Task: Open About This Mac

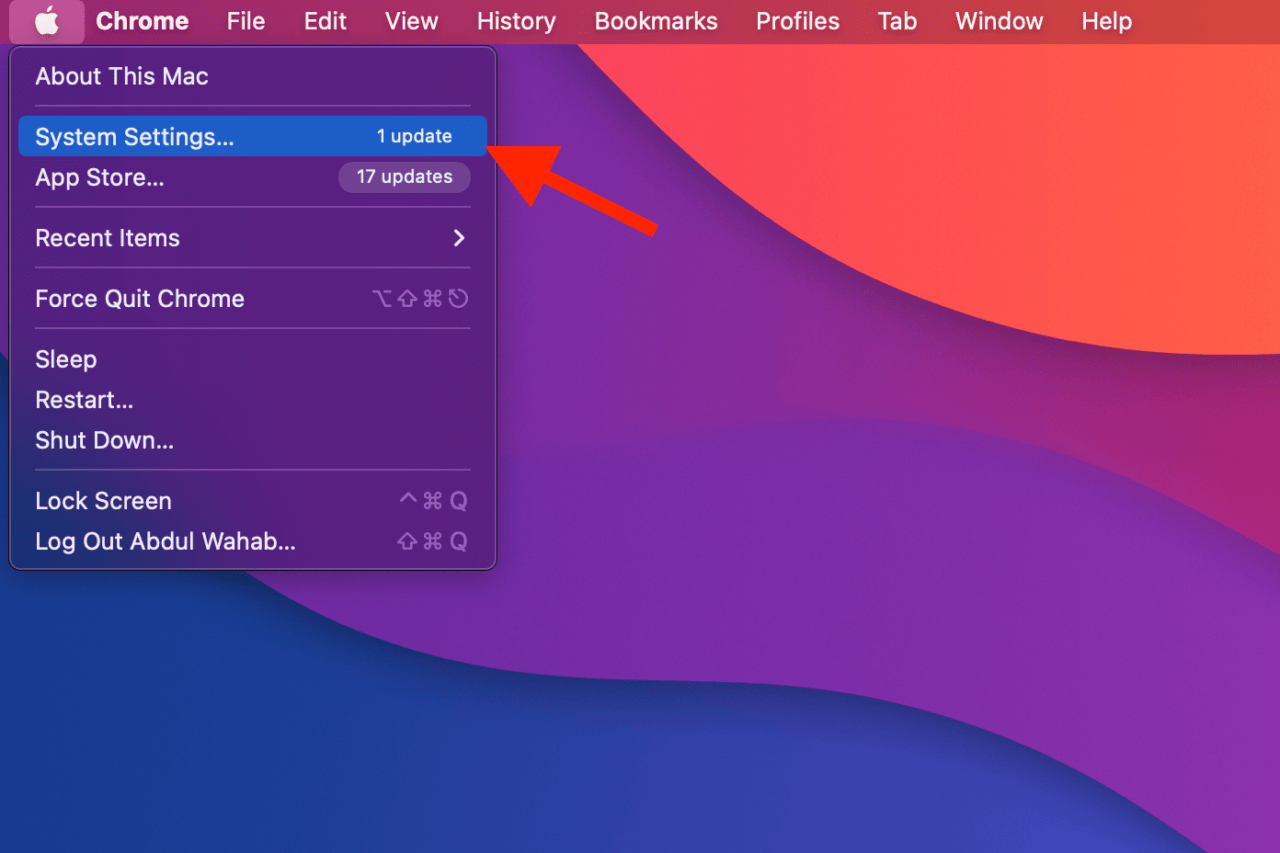Action: (252, 76)
